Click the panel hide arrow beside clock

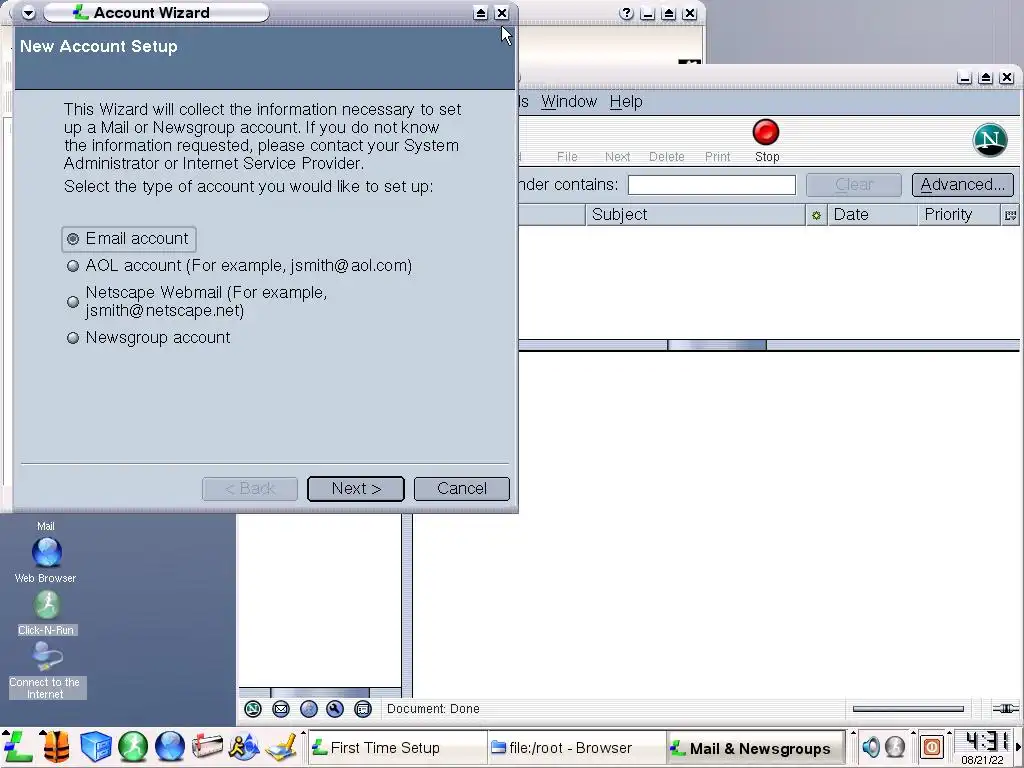coord(1018,747)
